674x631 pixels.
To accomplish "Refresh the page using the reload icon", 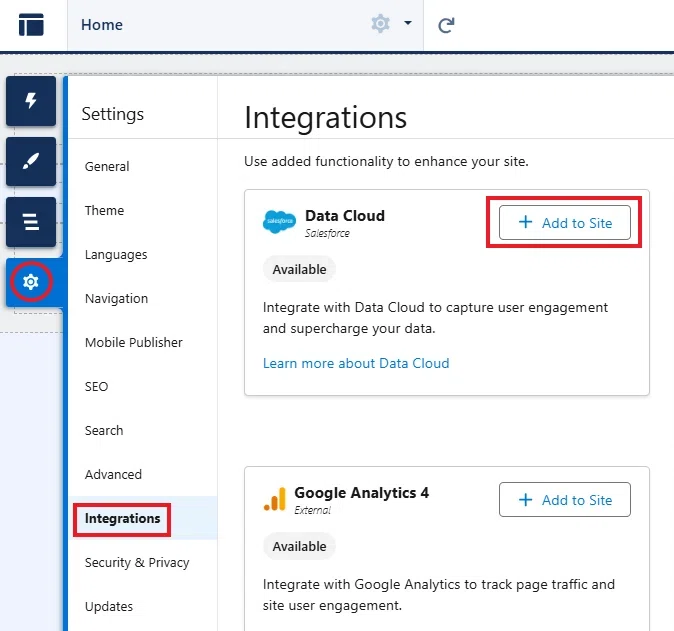I will 446,25.
